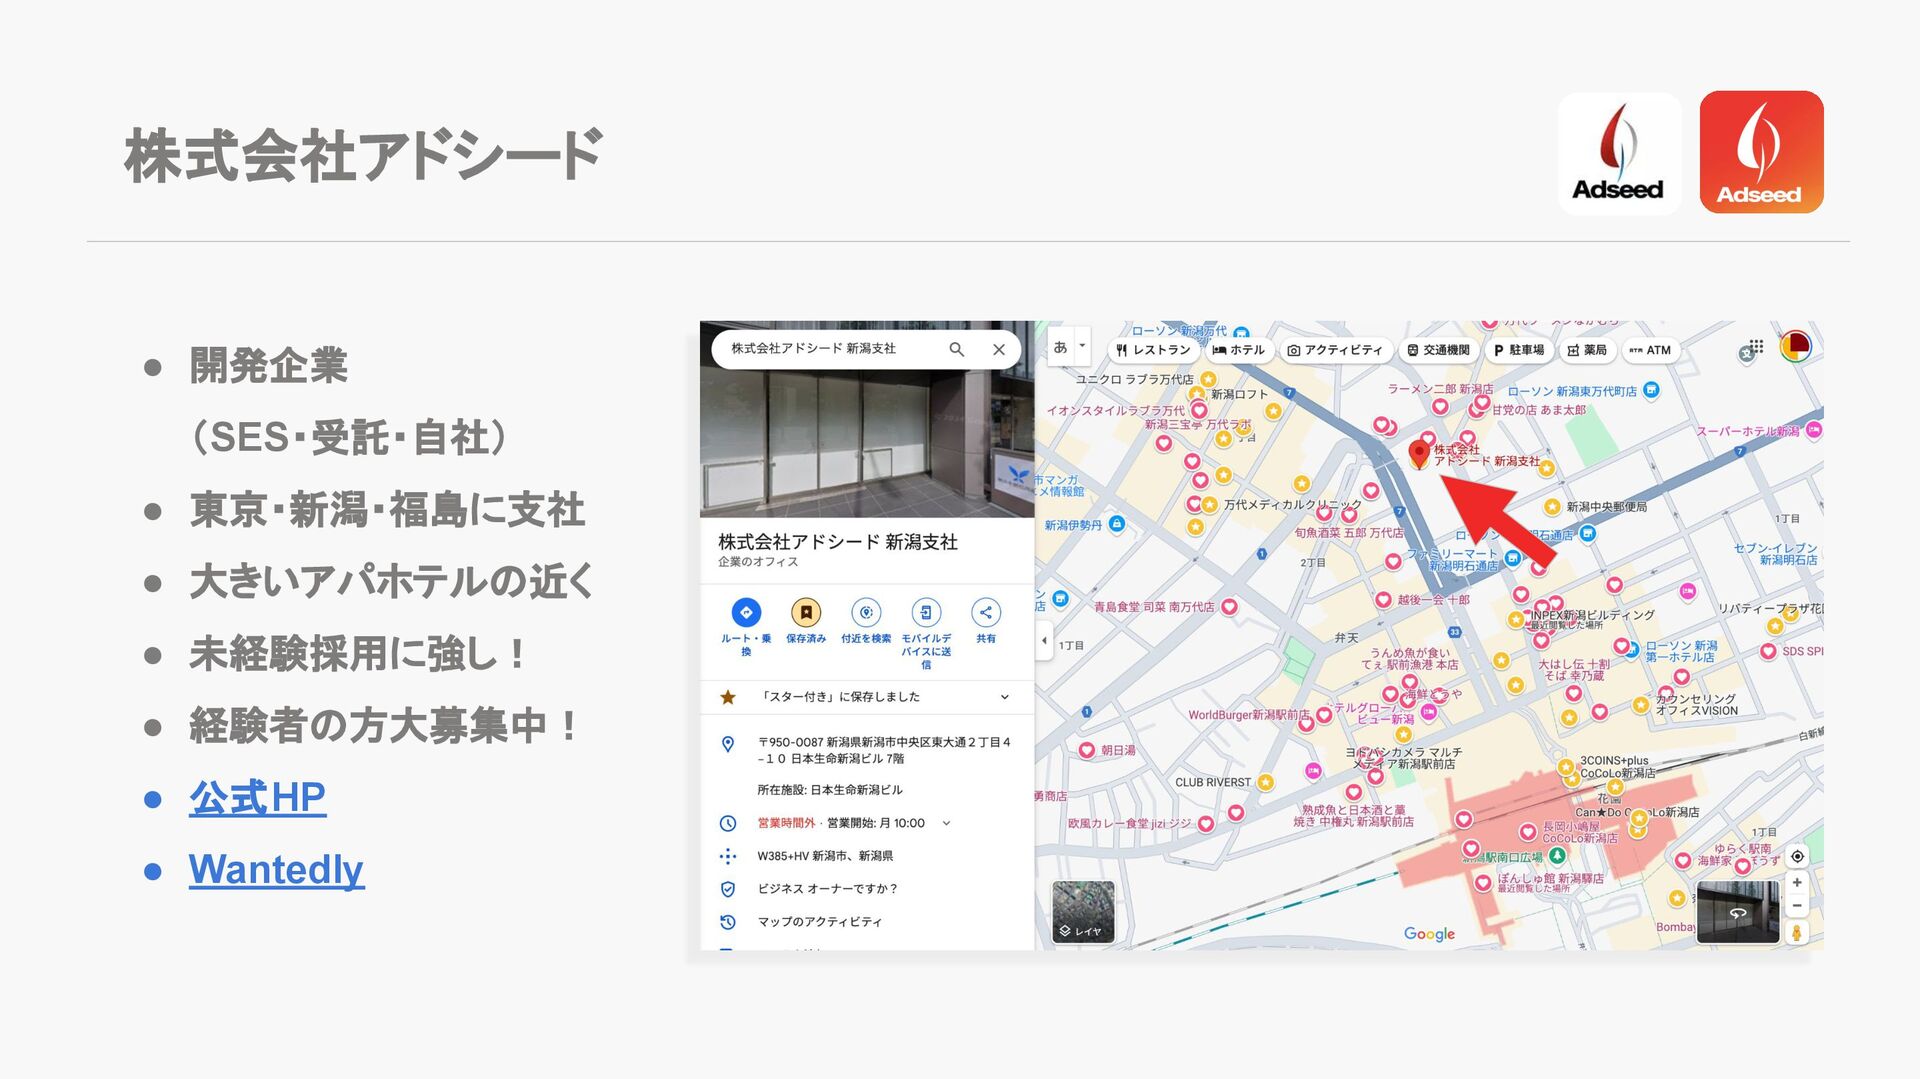The height and width of the screenshot is (1079, 1920).
Task: Click the Street View pegman icon
Action: [1797, 933]
